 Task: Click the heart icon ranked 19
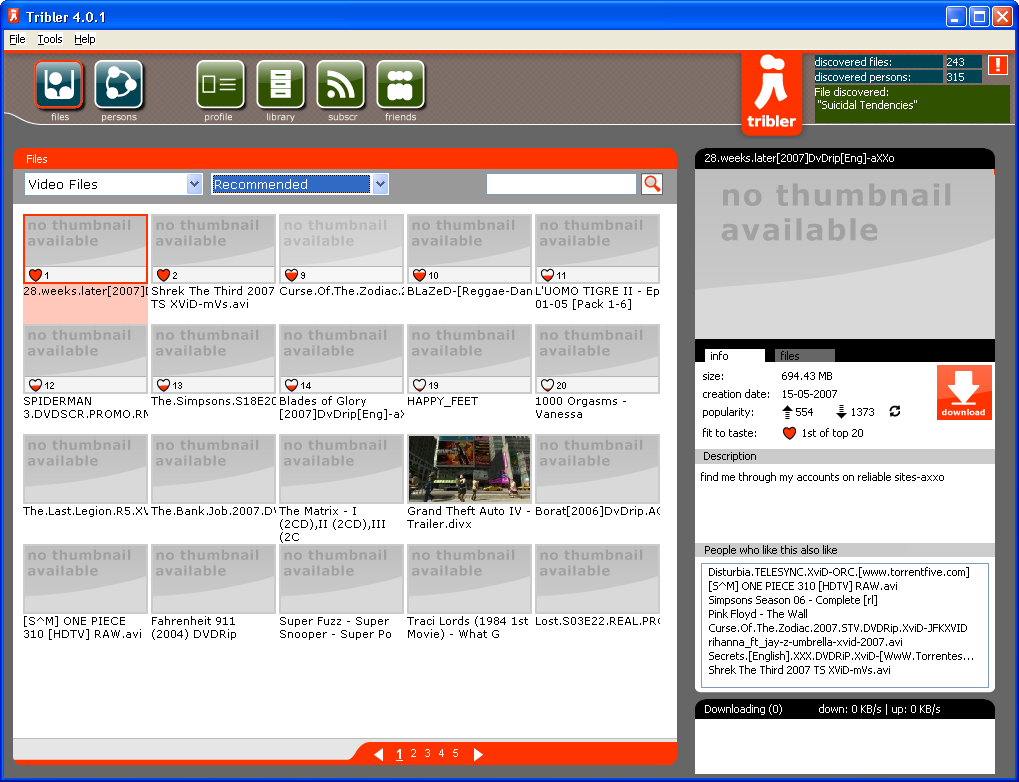pyautogui.click(x=420, y=385)
